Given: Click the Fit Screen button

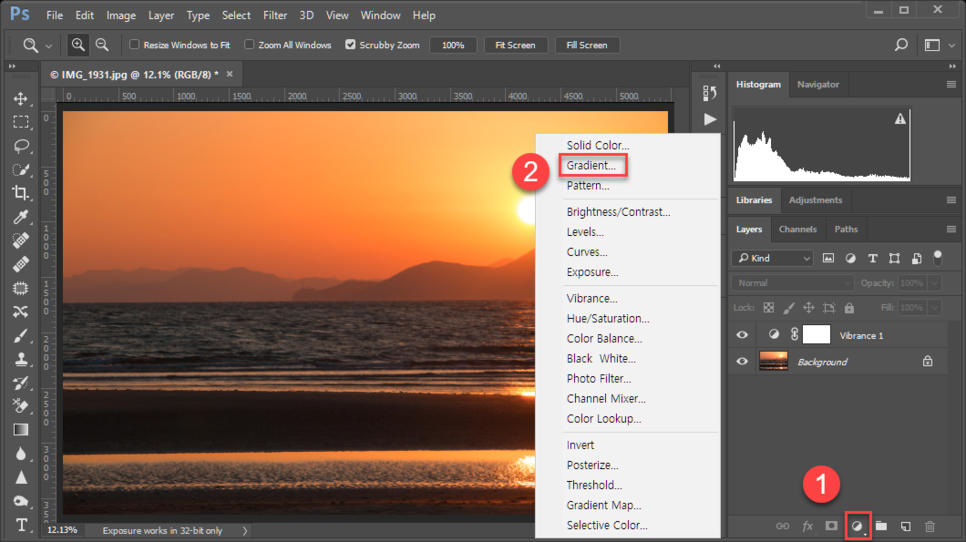Looking at the screenshot, I should tap(515, 45).
